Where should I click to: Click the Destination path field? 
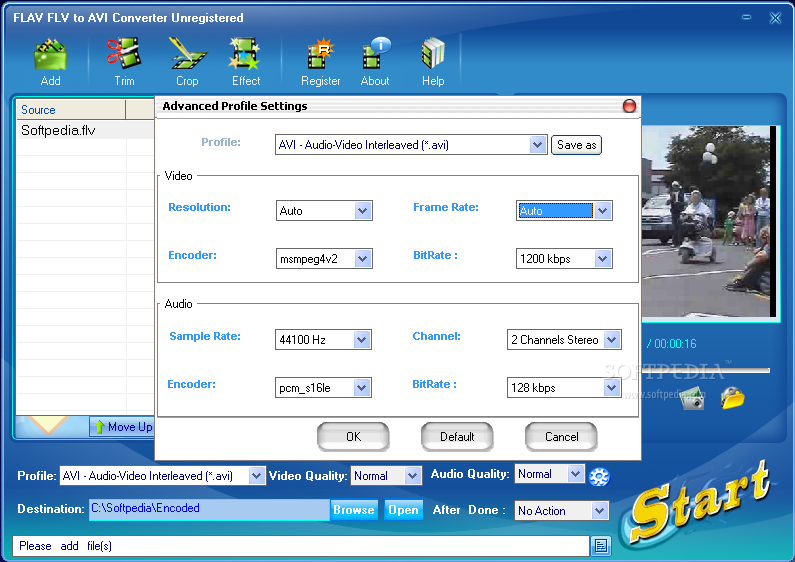point(209,510)
